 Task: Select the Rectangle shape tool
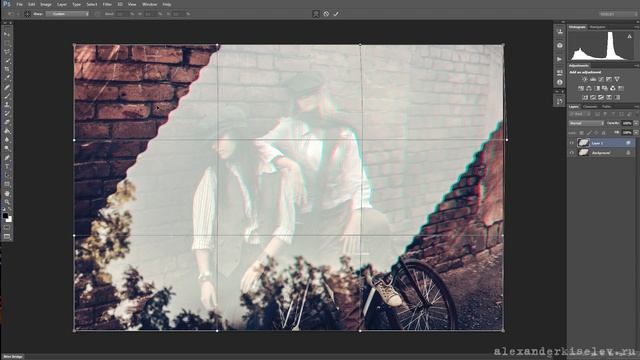click(7, 184)
